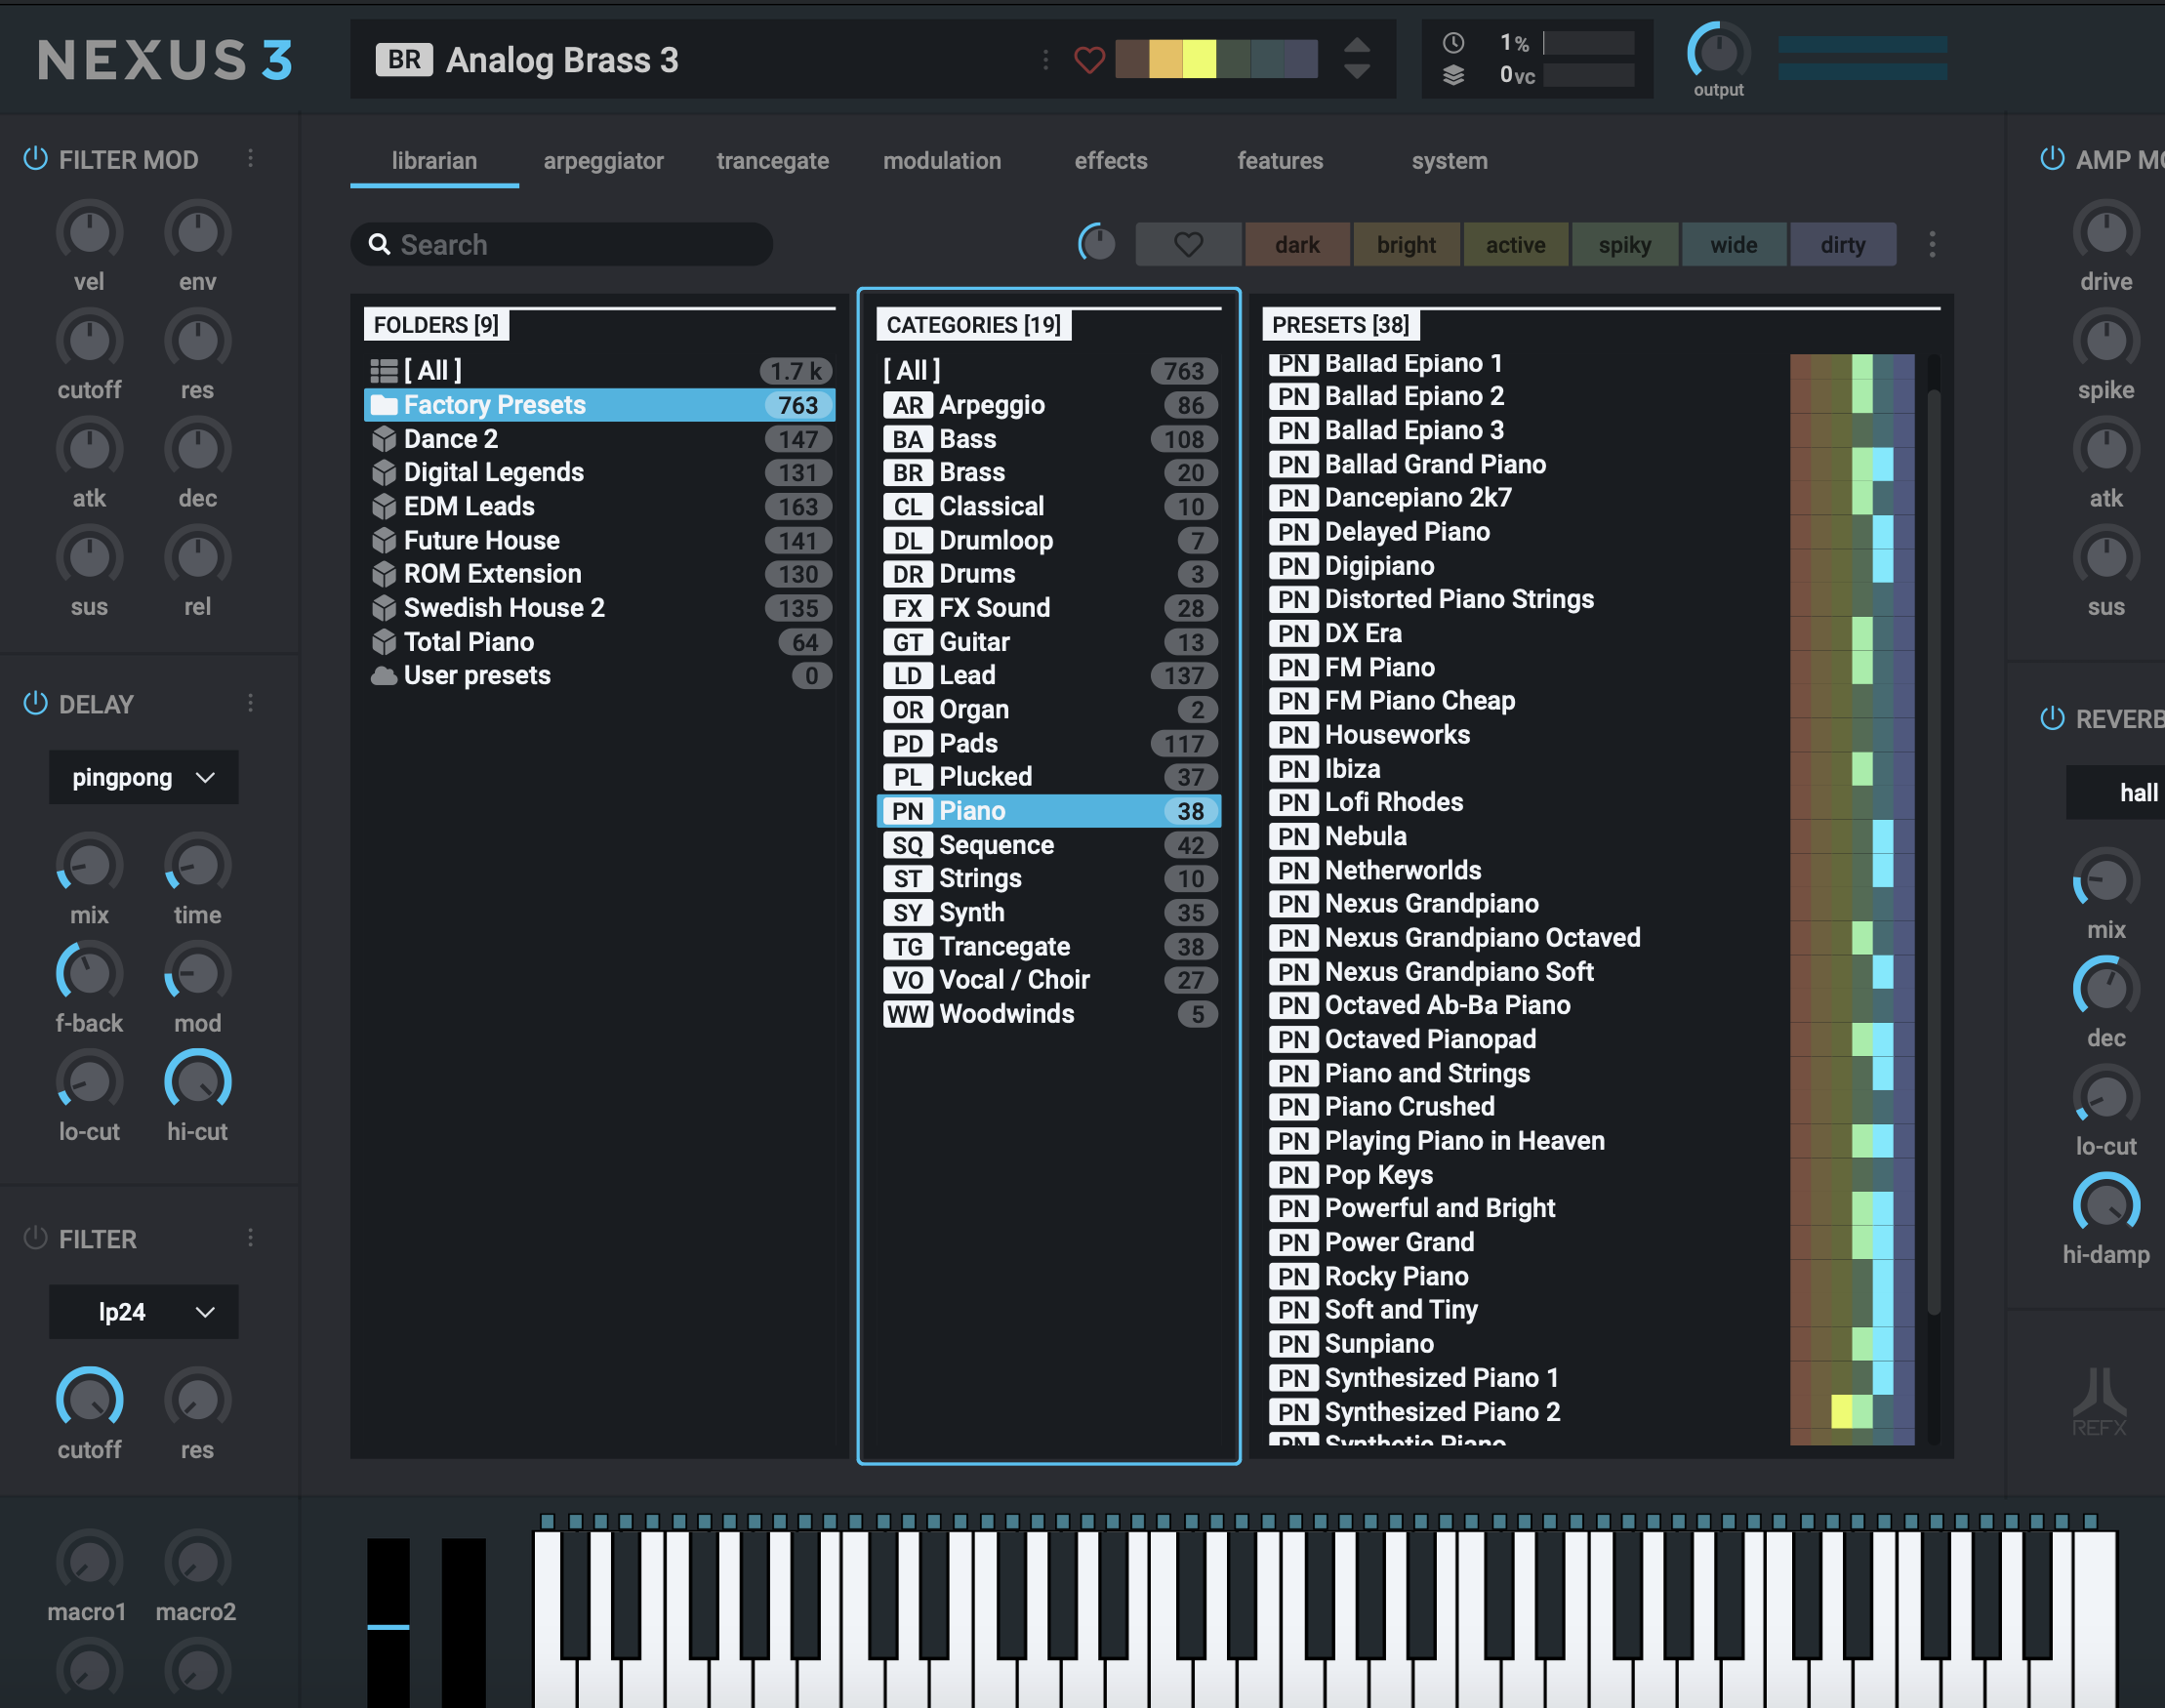
Task: Open tag filter options menu dots
Action: click(x=1932, y=244)
